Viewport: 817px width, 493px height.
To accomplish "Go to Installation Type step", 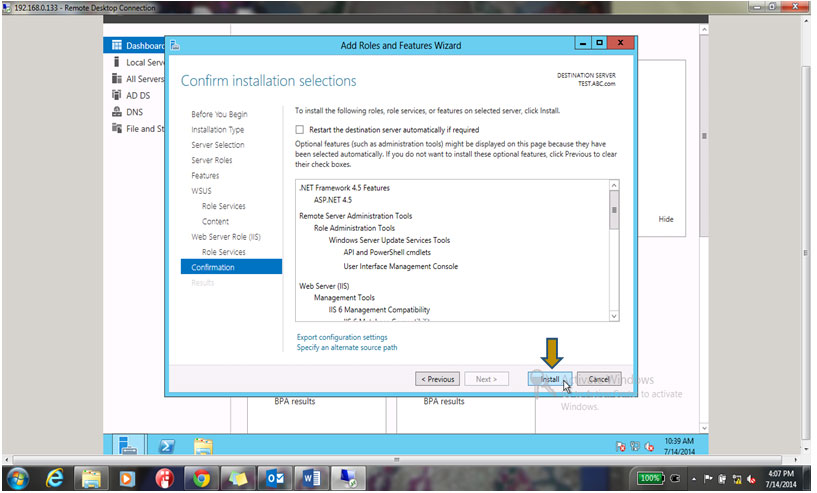I will pos(217,129).
